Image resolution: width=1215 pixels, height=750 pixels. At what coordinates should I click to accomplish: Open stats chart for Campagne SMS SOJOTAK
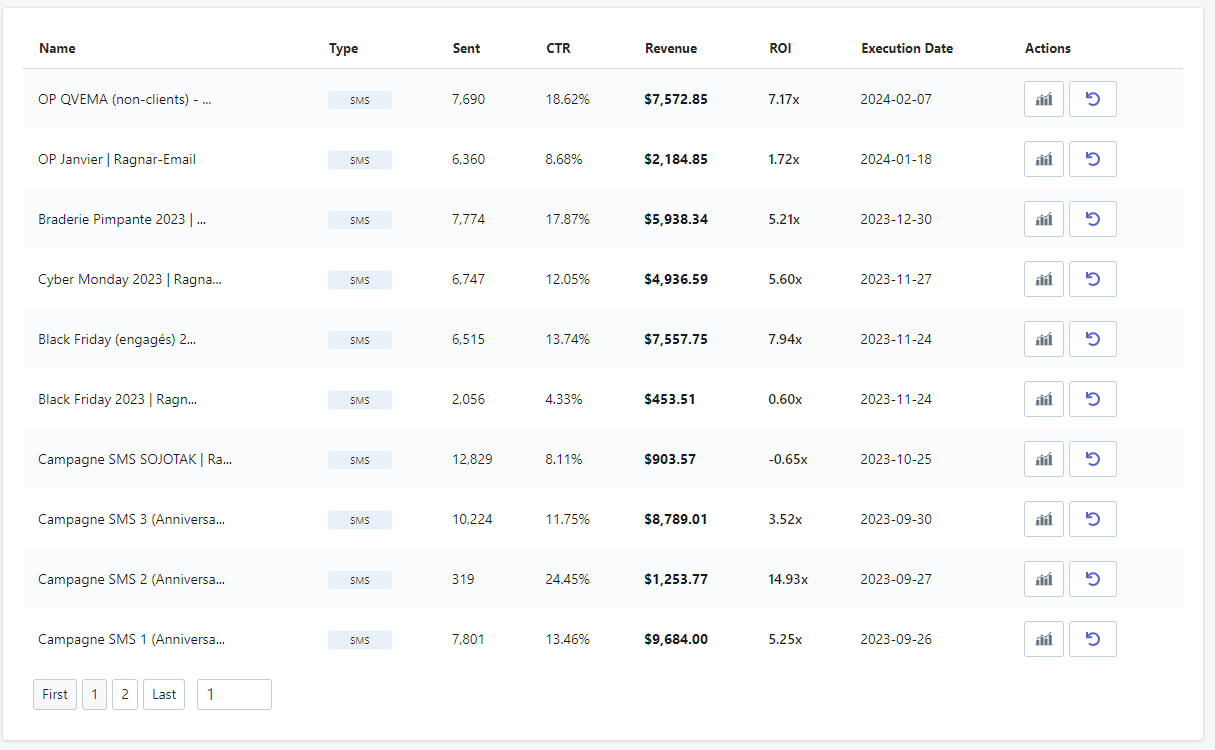pyautogui.click(x=1044, y=459)
